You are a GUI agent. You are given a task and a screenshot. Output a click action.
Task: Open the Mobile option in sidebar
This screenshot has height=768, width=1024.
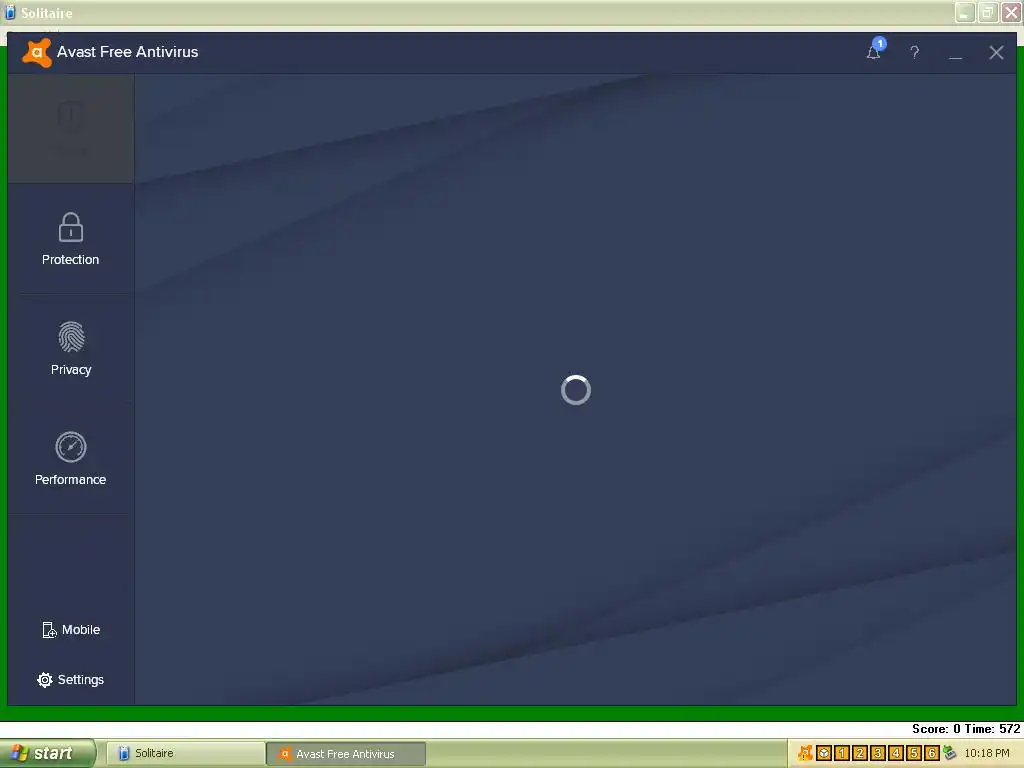click(71, 630)
